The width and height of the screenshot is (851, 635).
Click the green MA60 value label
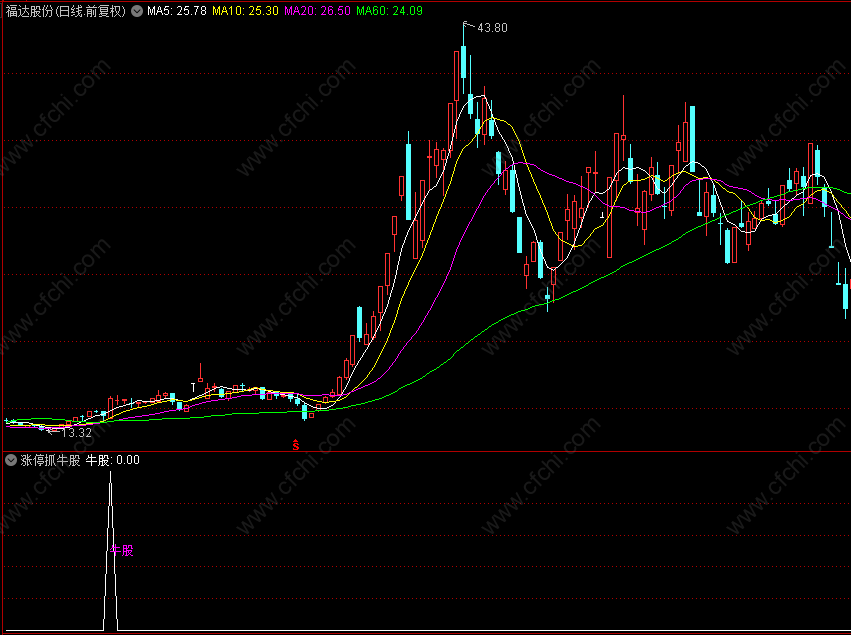389,11
